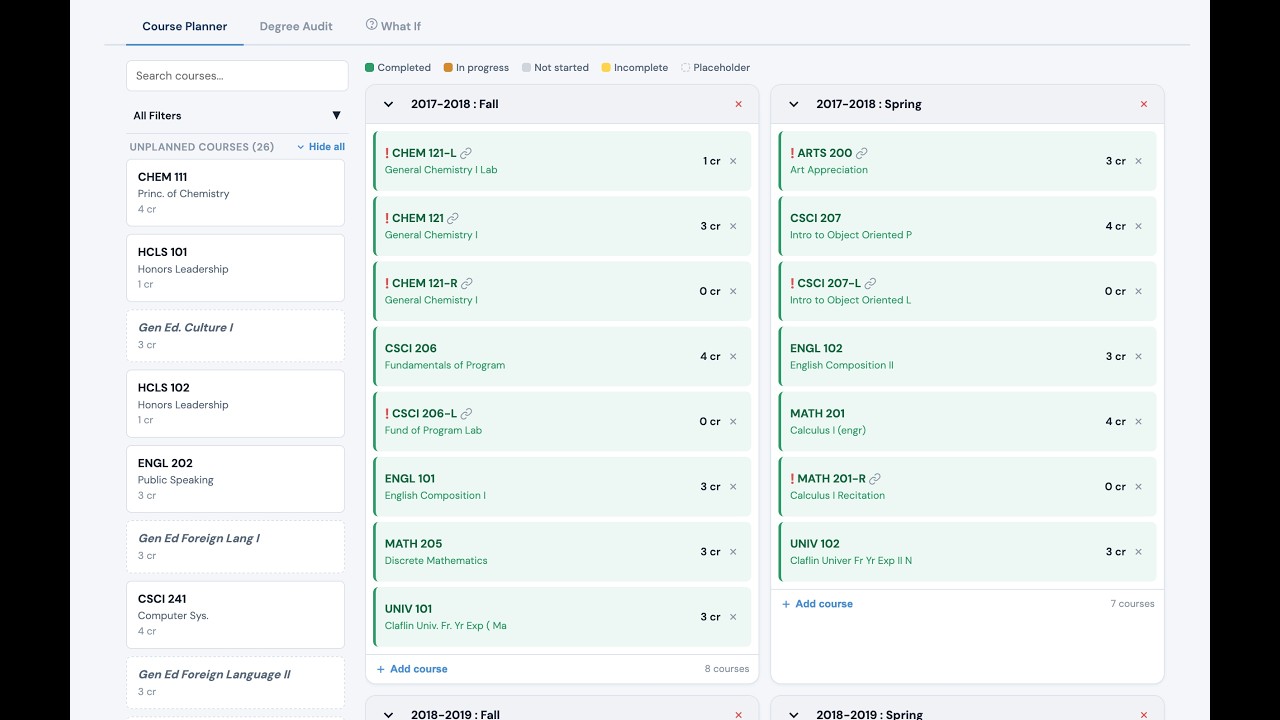Collapse the 2017-2018 Fall term
Screen dimensions: 1280x720
389,104
